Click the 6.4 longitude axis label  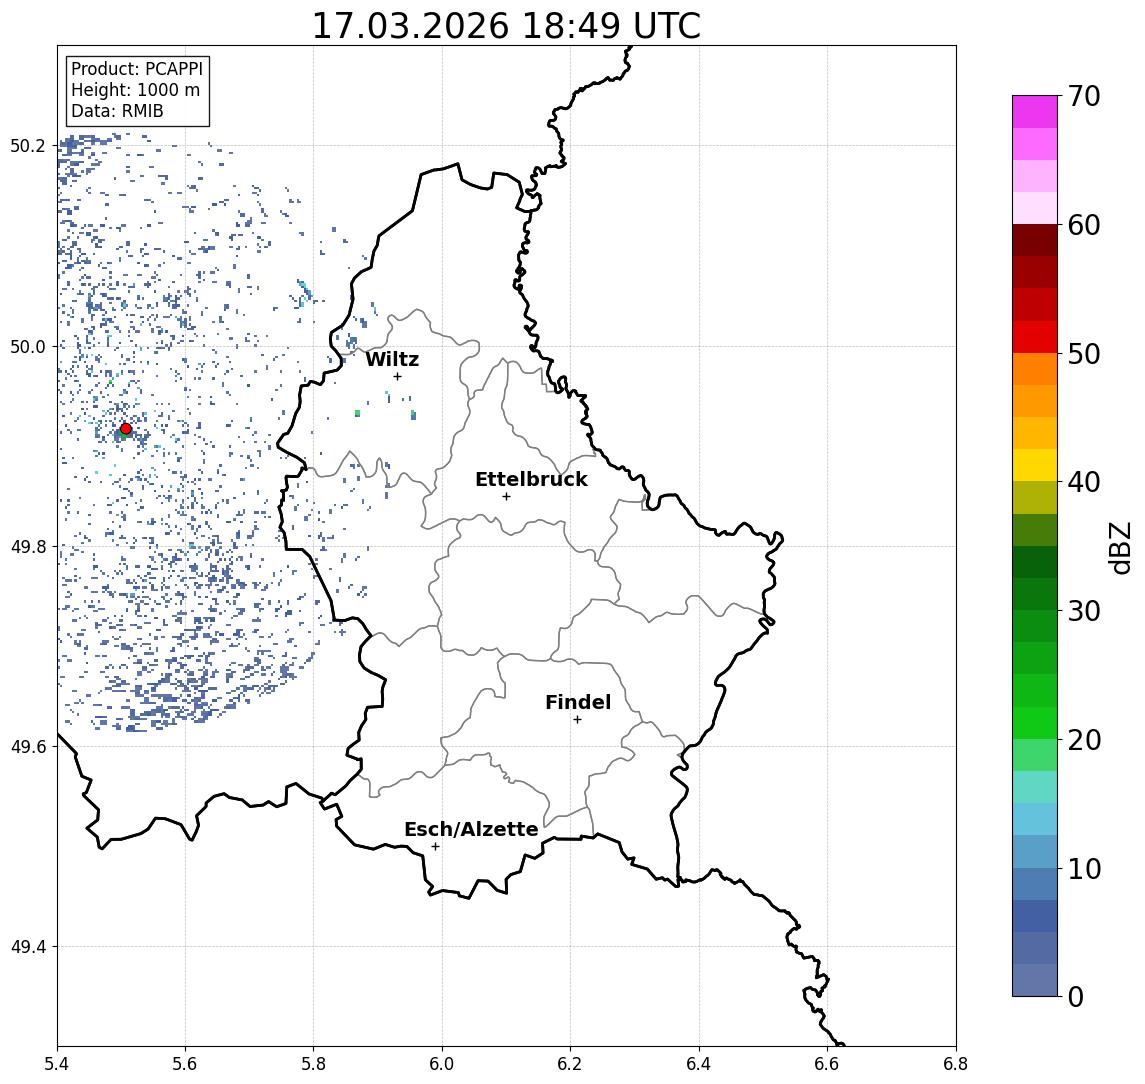point(699,1064)
